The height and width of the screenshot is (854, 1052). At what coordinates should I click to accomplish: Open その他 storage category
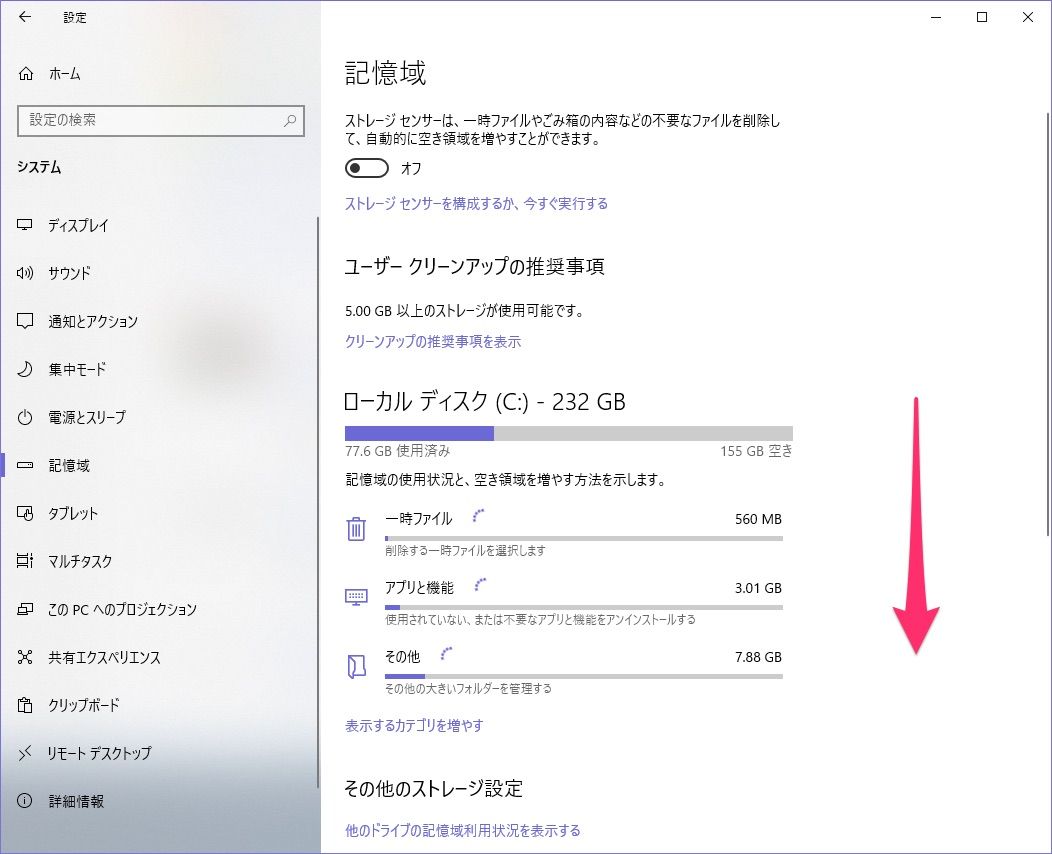tap(564, 671)
